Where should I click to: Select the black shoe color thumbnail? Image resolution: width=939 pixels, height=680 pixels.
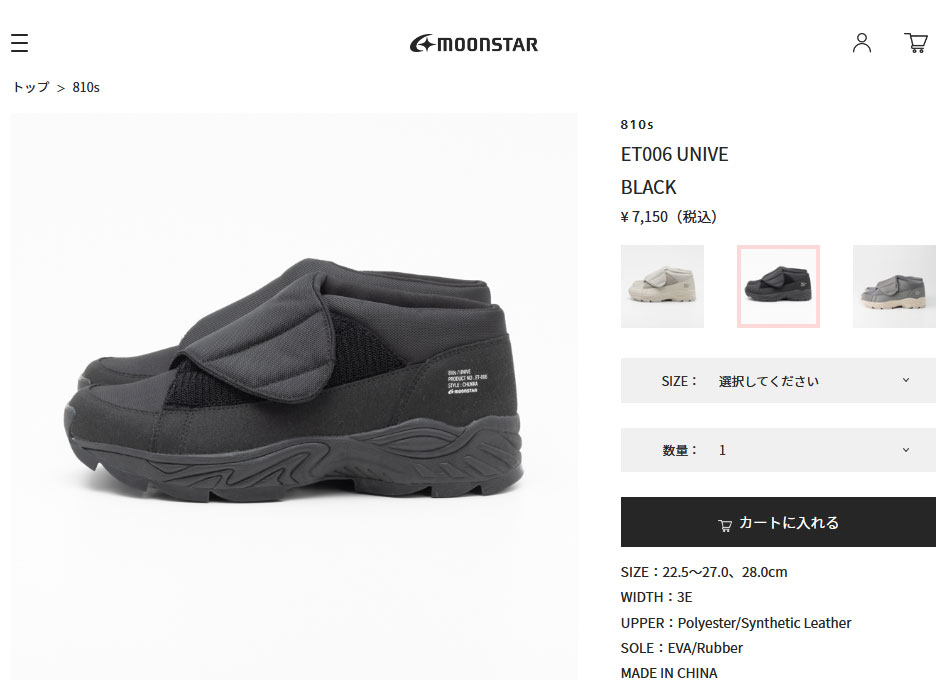[x=778, y=286]
